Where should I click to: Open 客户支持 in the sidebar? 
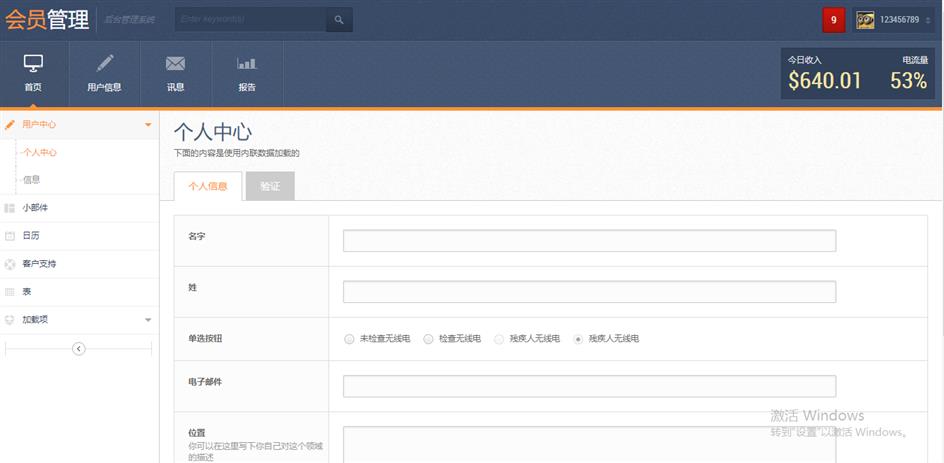[39, 264]
